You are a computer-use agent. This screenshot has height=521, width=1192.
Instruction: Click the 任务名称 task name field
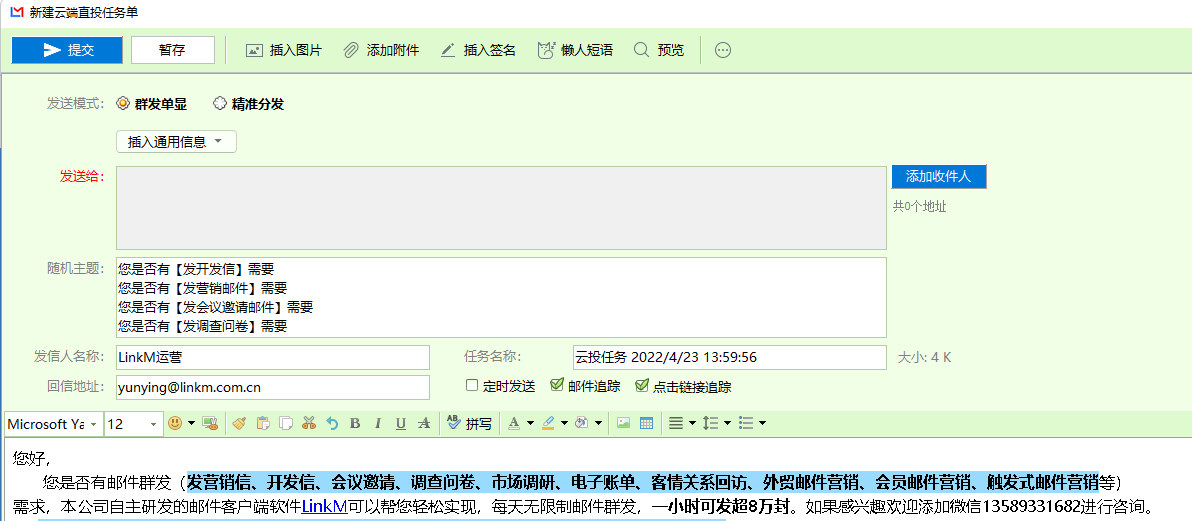(x=730, y=357)
